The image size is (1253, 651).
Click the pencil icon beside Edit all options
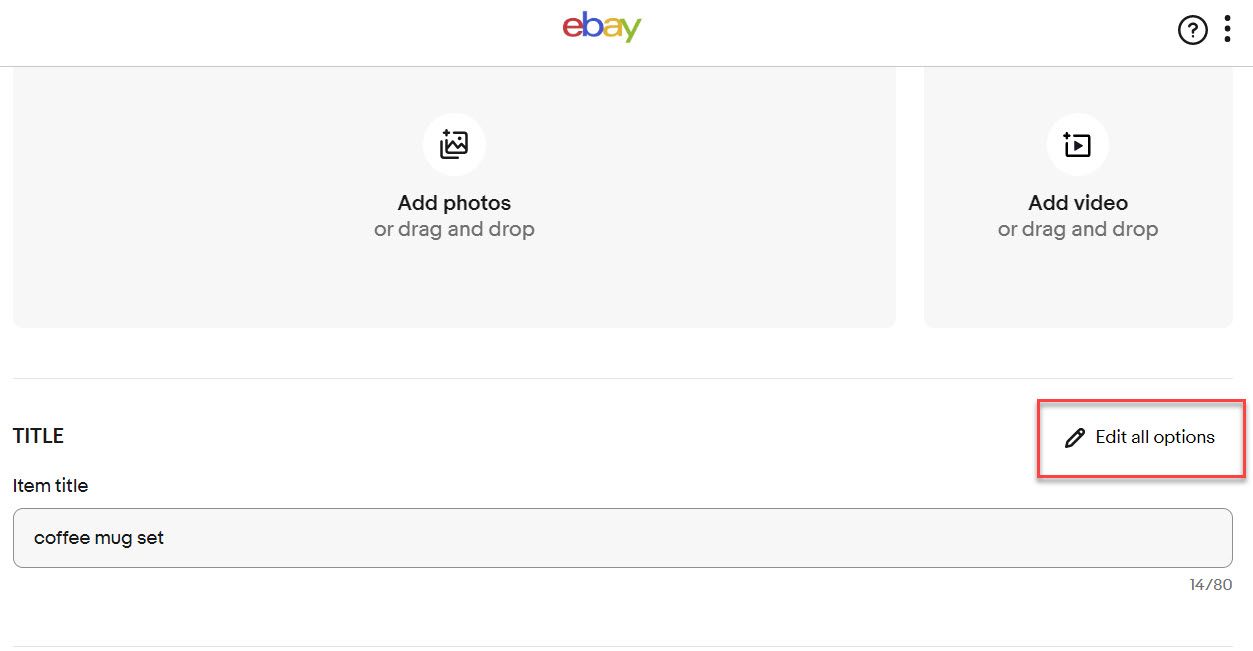(x=1075, y=438)
